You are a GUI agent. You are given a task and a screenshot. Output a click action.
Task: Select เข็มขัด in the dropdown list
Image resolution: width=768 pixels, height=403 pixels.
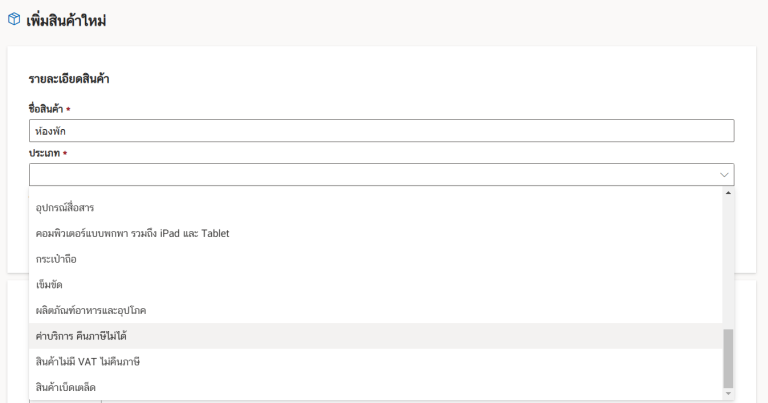point(49,285)
